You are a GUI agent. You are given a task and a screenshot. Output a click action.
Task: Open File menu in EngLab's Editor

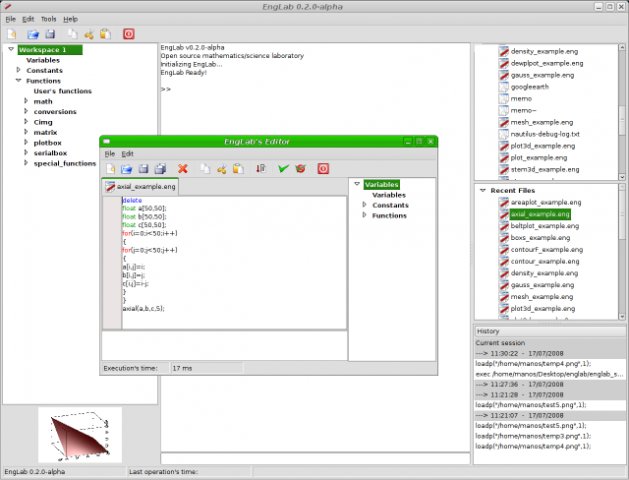(110, 154)
